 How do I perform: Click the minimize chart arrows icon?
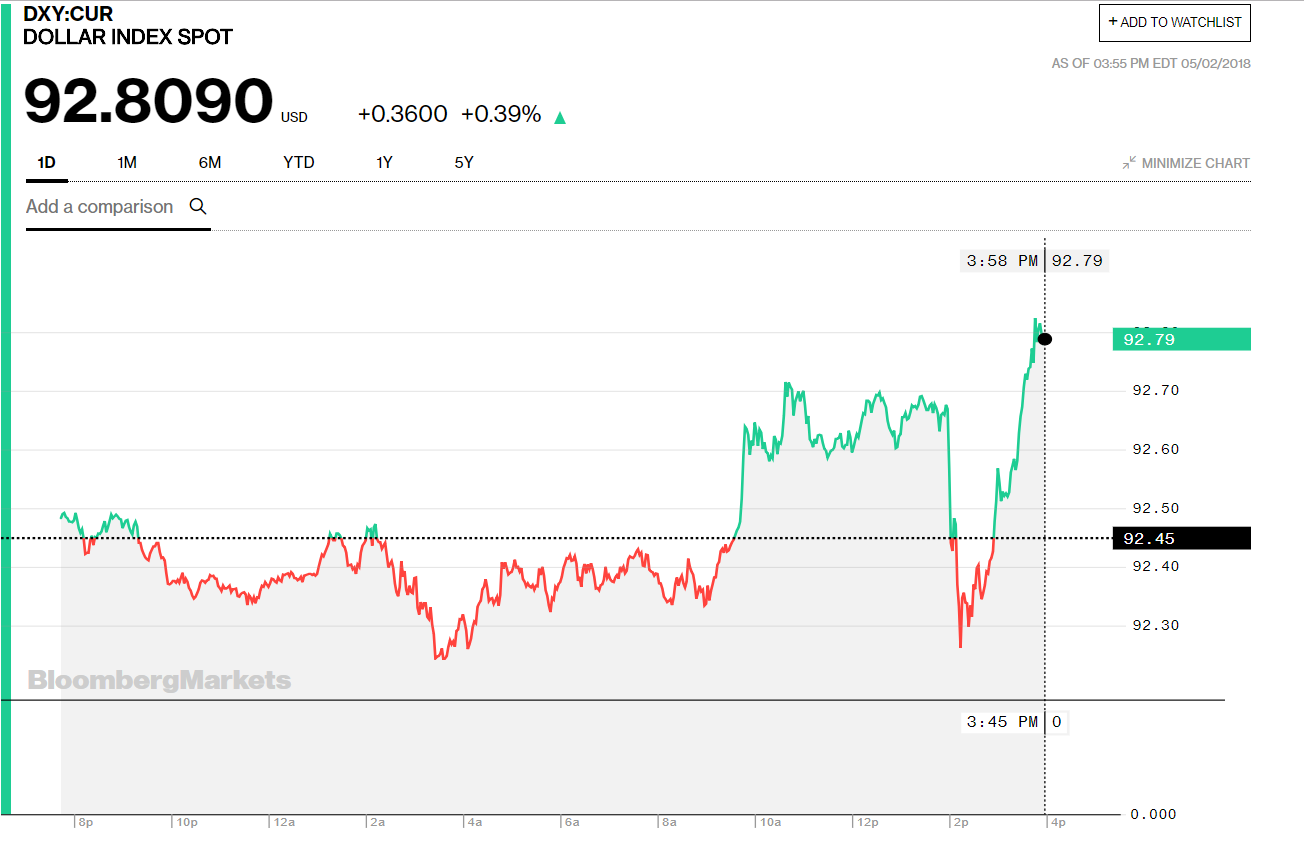click(1129, 162)
